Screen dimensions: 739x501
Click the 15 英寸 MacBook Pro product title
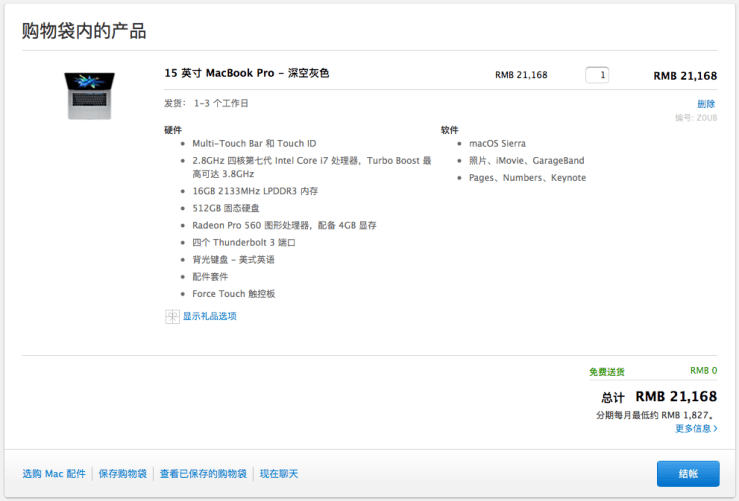pos(246,73)
